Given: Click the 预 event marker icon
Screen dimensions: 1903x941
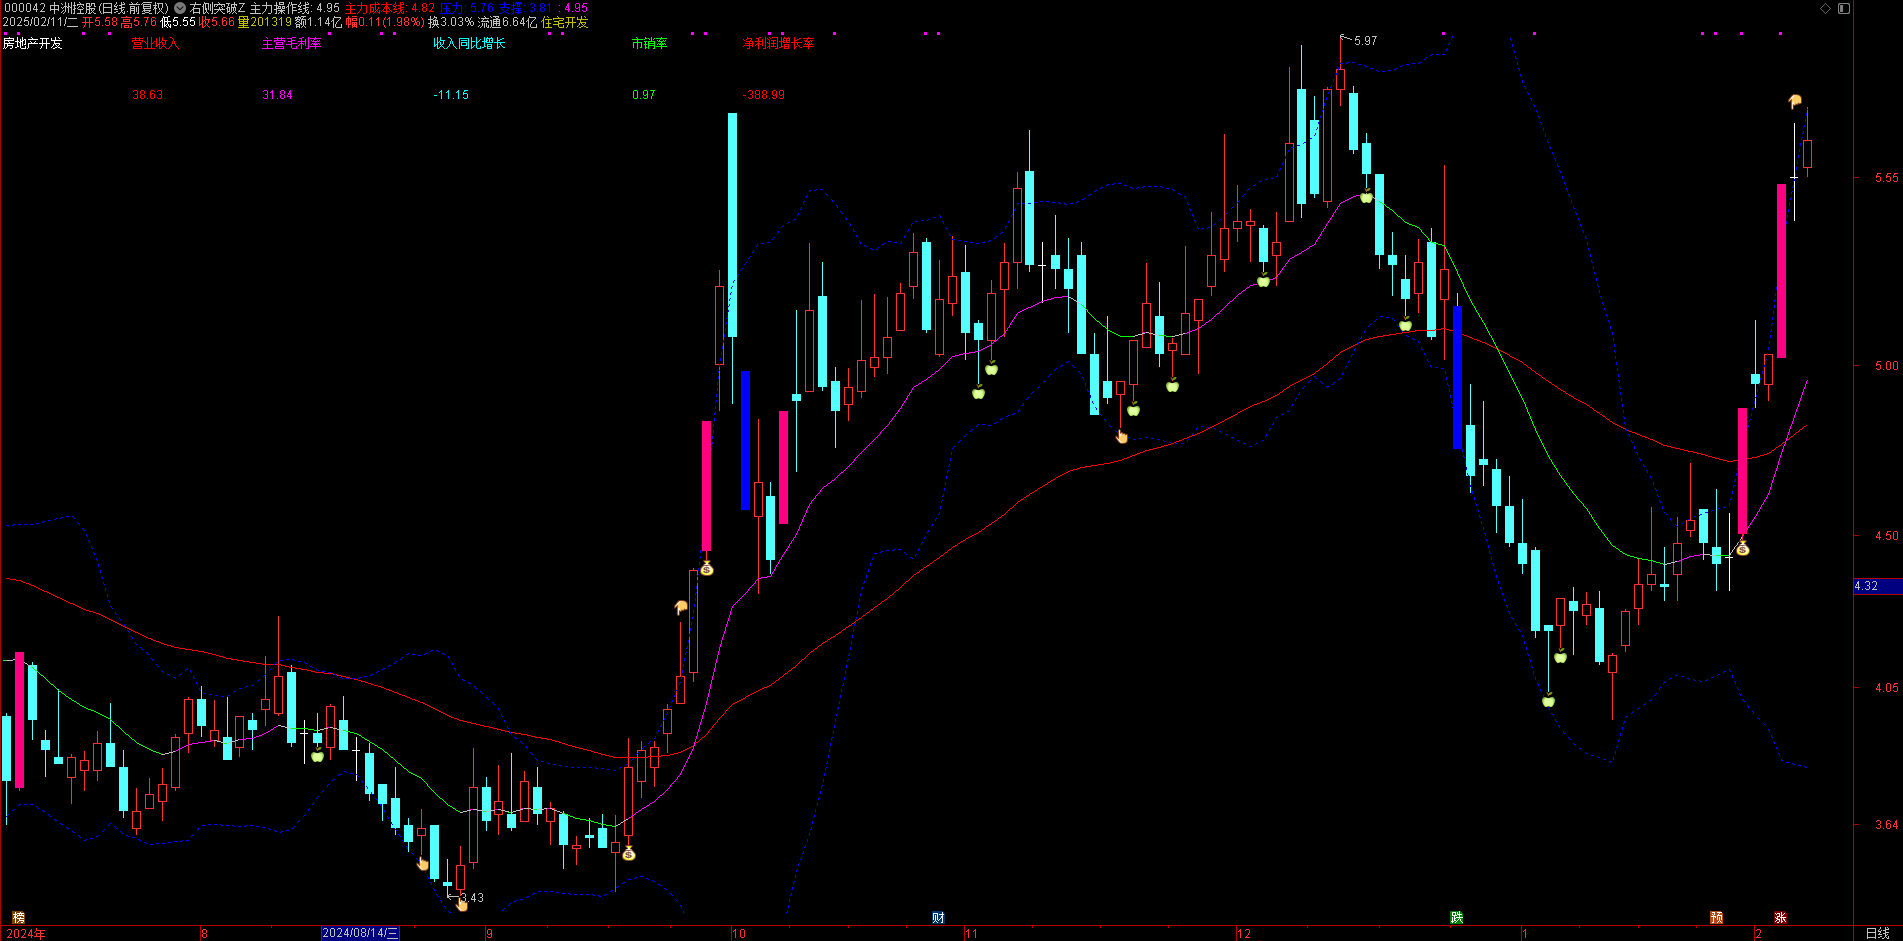Looking at the screenshot, I should (1716, 917).
